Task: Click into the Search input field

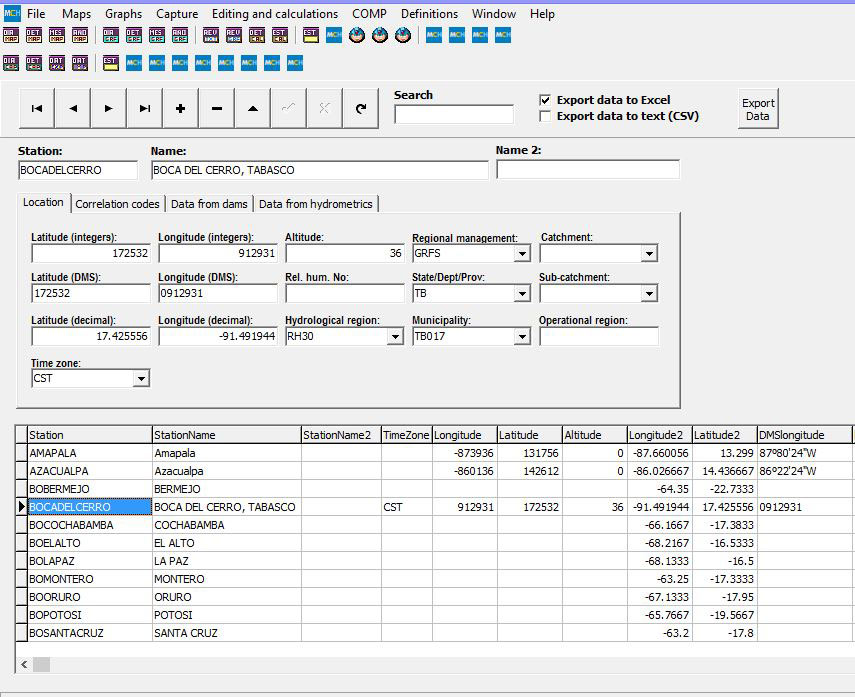Action: pyautogui.click(x=453, y=114)
